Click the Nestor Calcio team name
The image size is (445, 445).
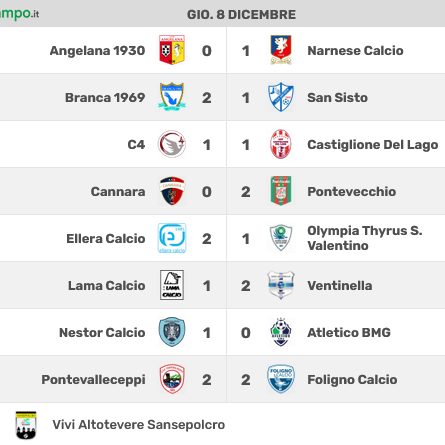[x=102, y=333]
